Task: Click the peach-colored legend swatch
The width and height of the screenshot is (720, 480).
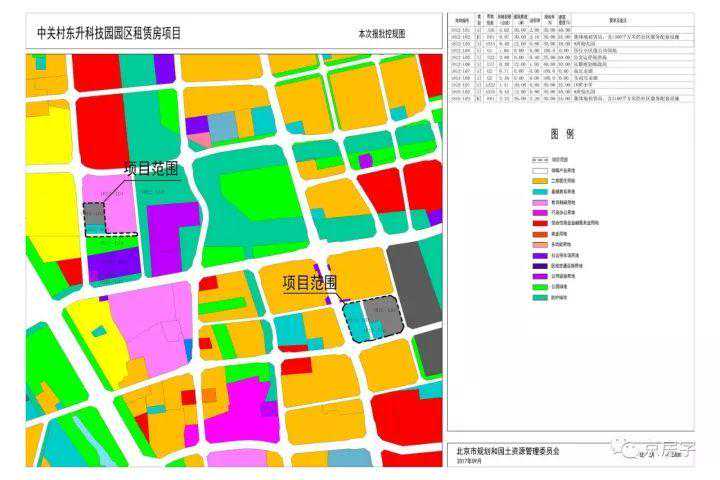Action: (x=541, y=245)
